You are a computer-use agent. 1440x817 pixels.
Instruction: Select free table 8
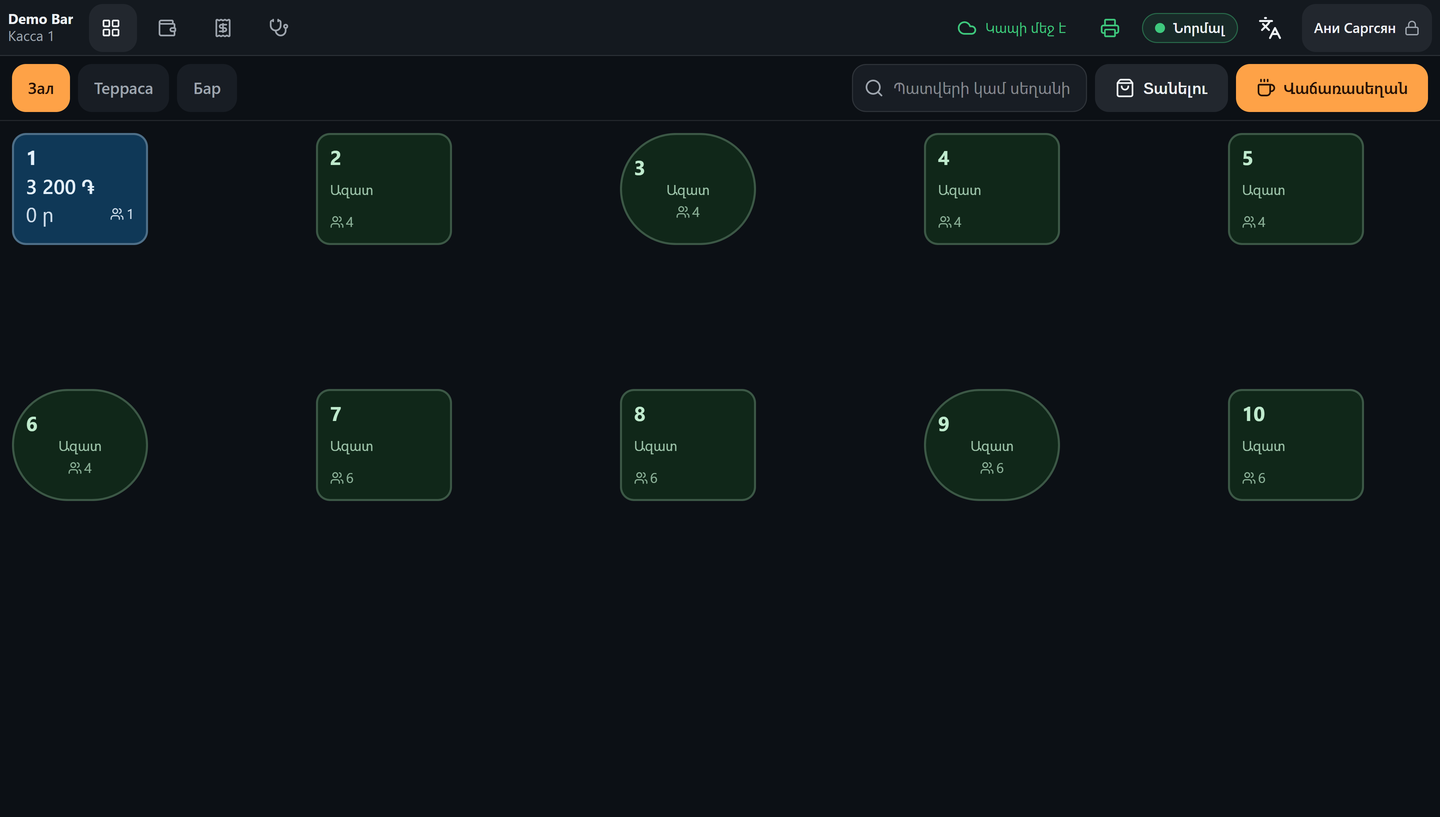[688, 445]
